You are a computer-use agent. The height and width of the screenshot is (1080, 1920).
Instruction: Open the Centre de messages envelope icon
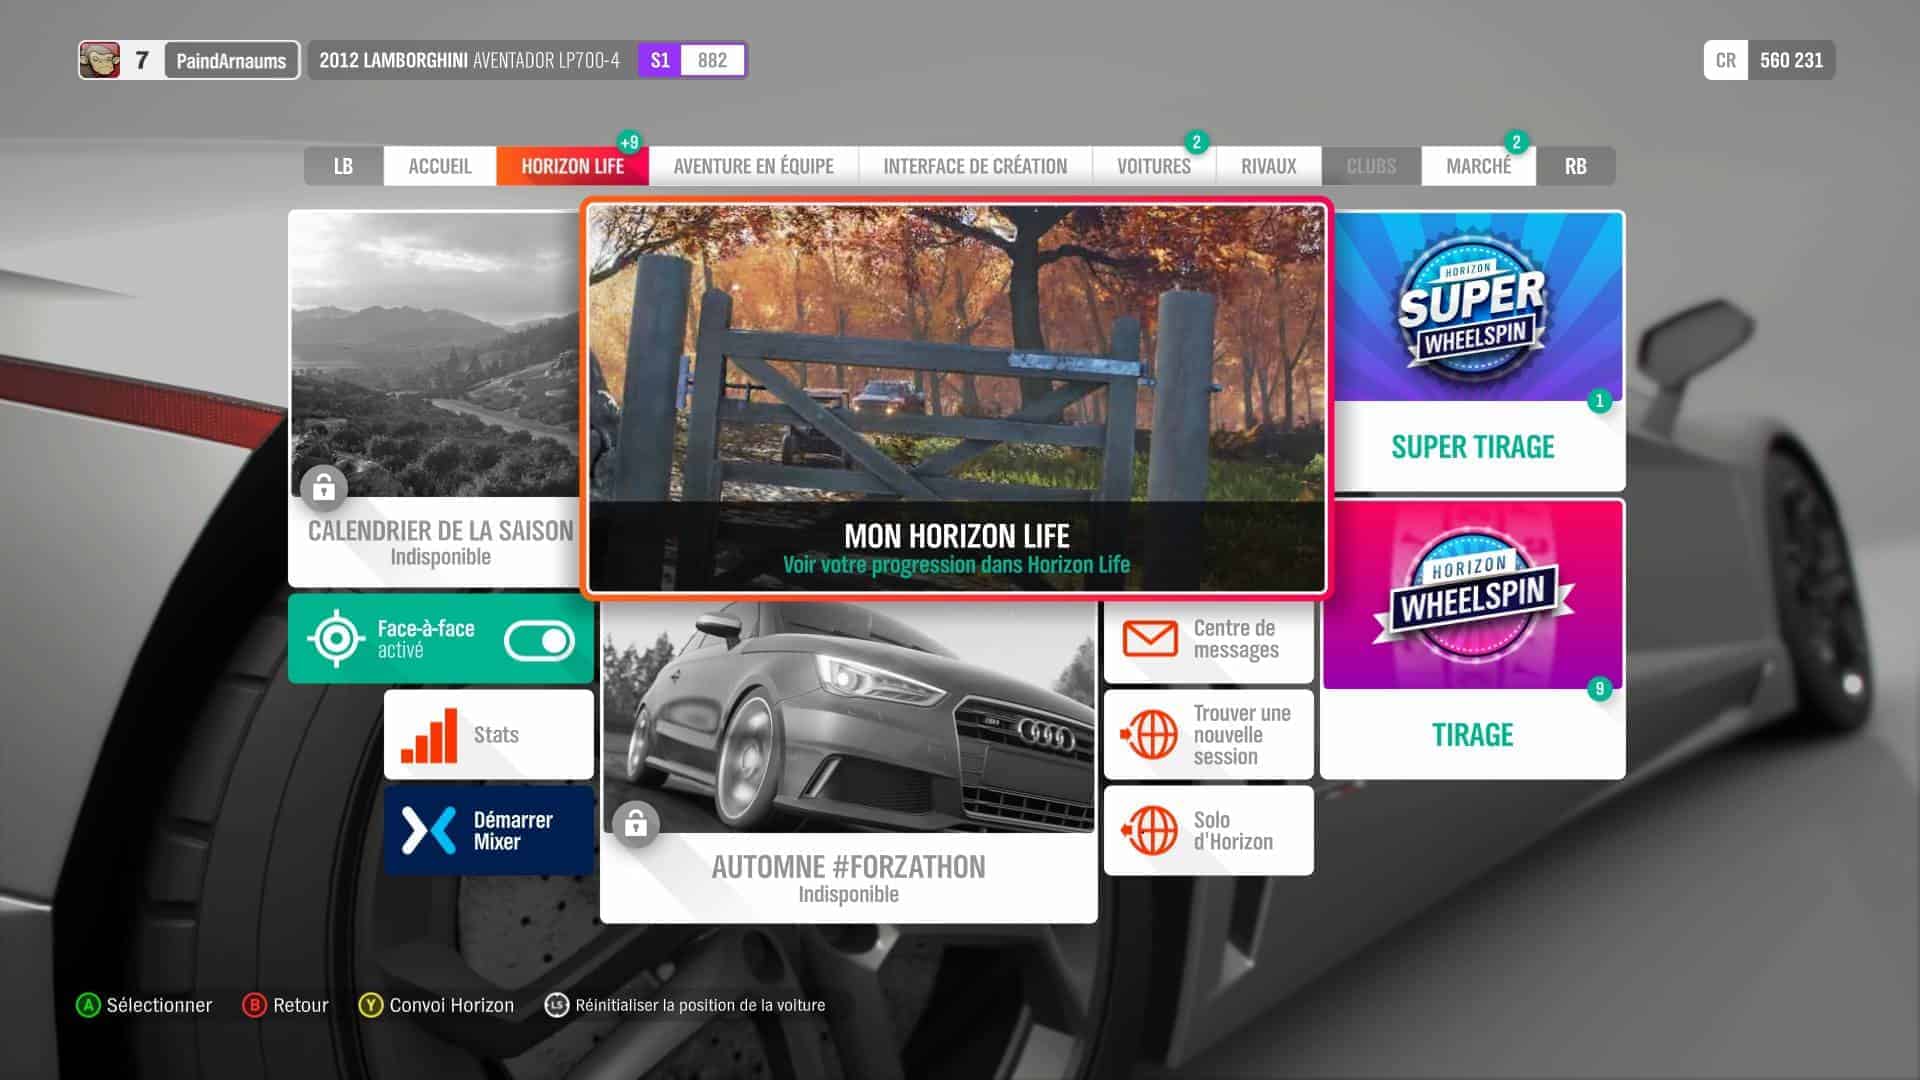[1150, 639]
